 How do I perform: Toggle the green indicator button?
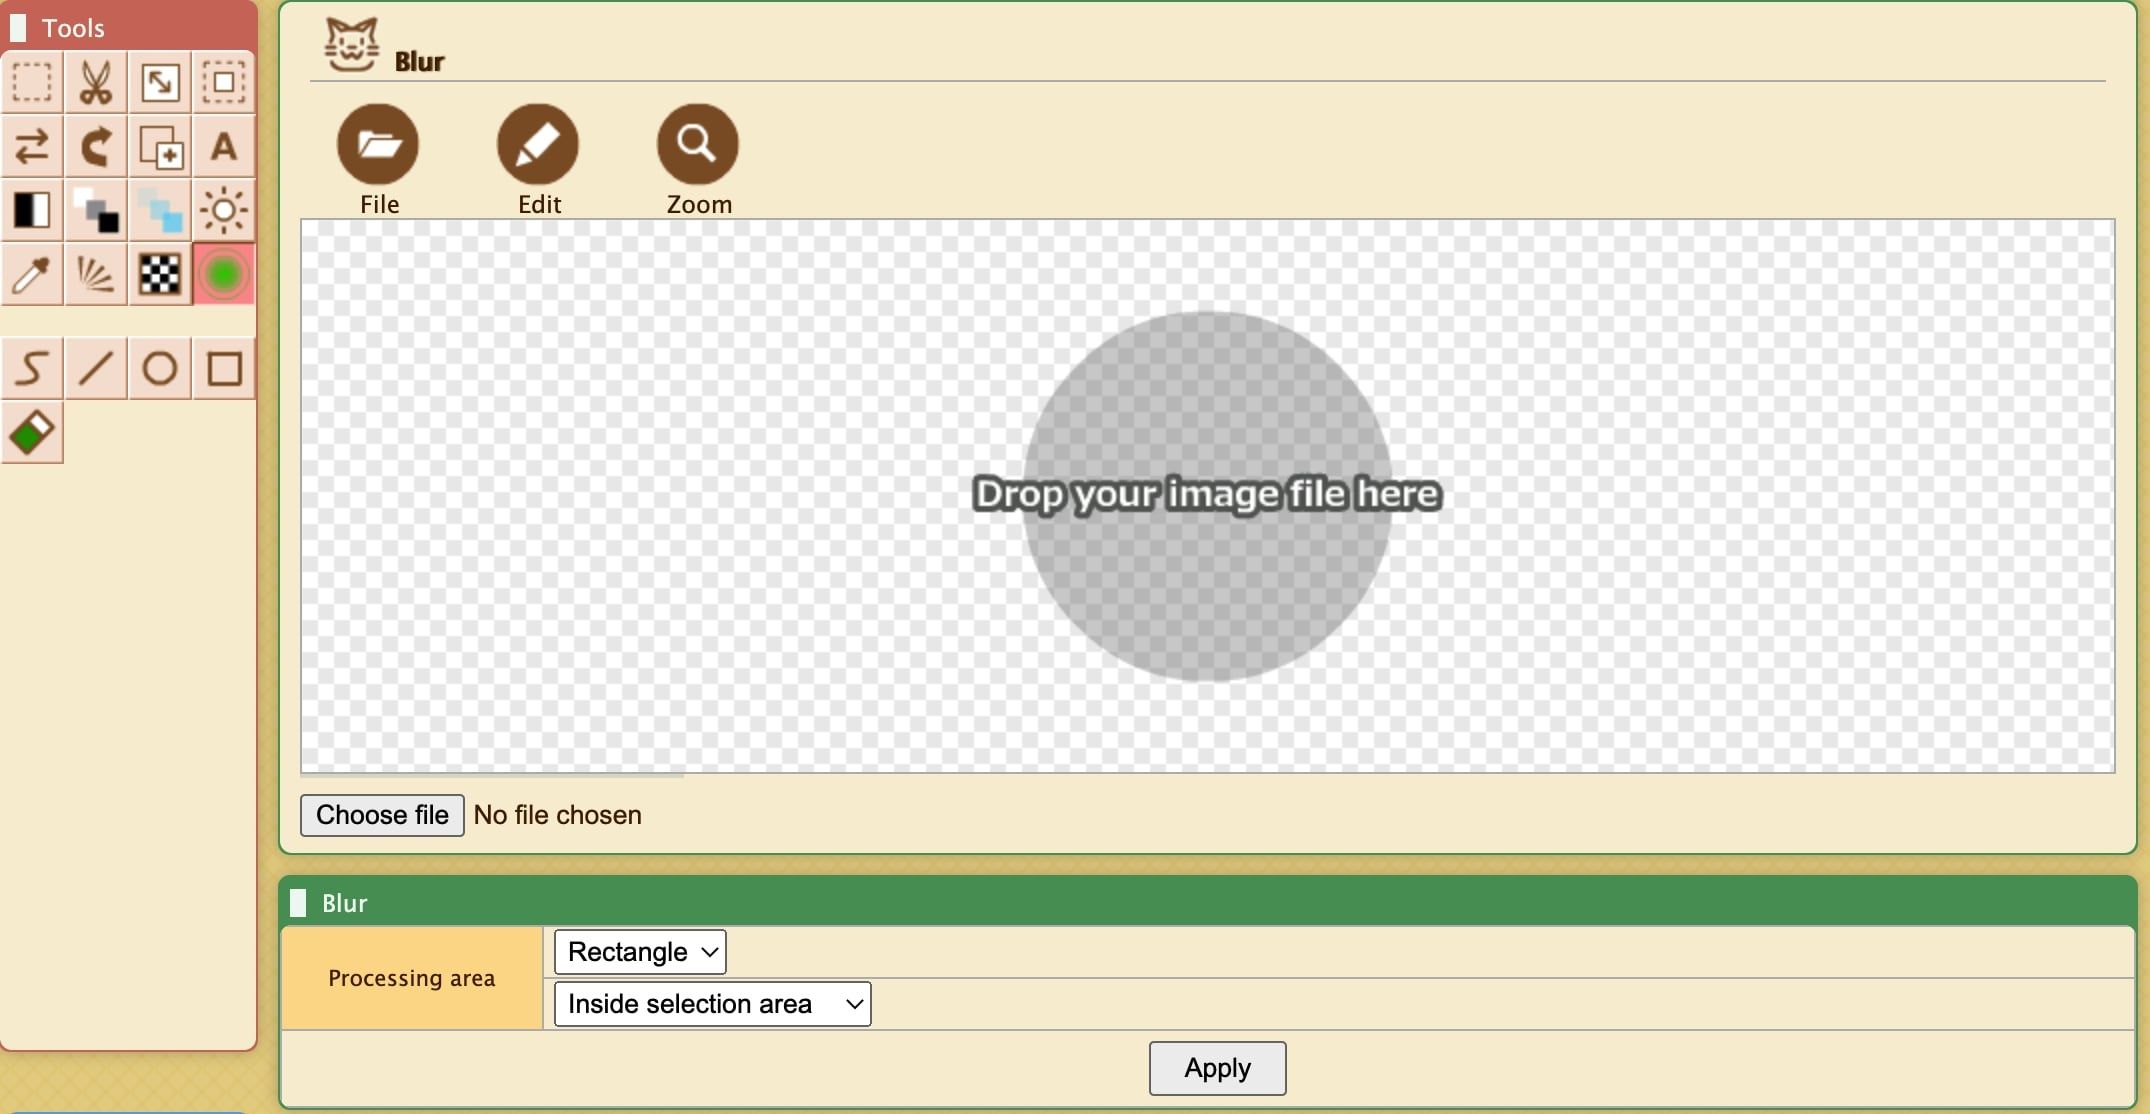[223, 273]
